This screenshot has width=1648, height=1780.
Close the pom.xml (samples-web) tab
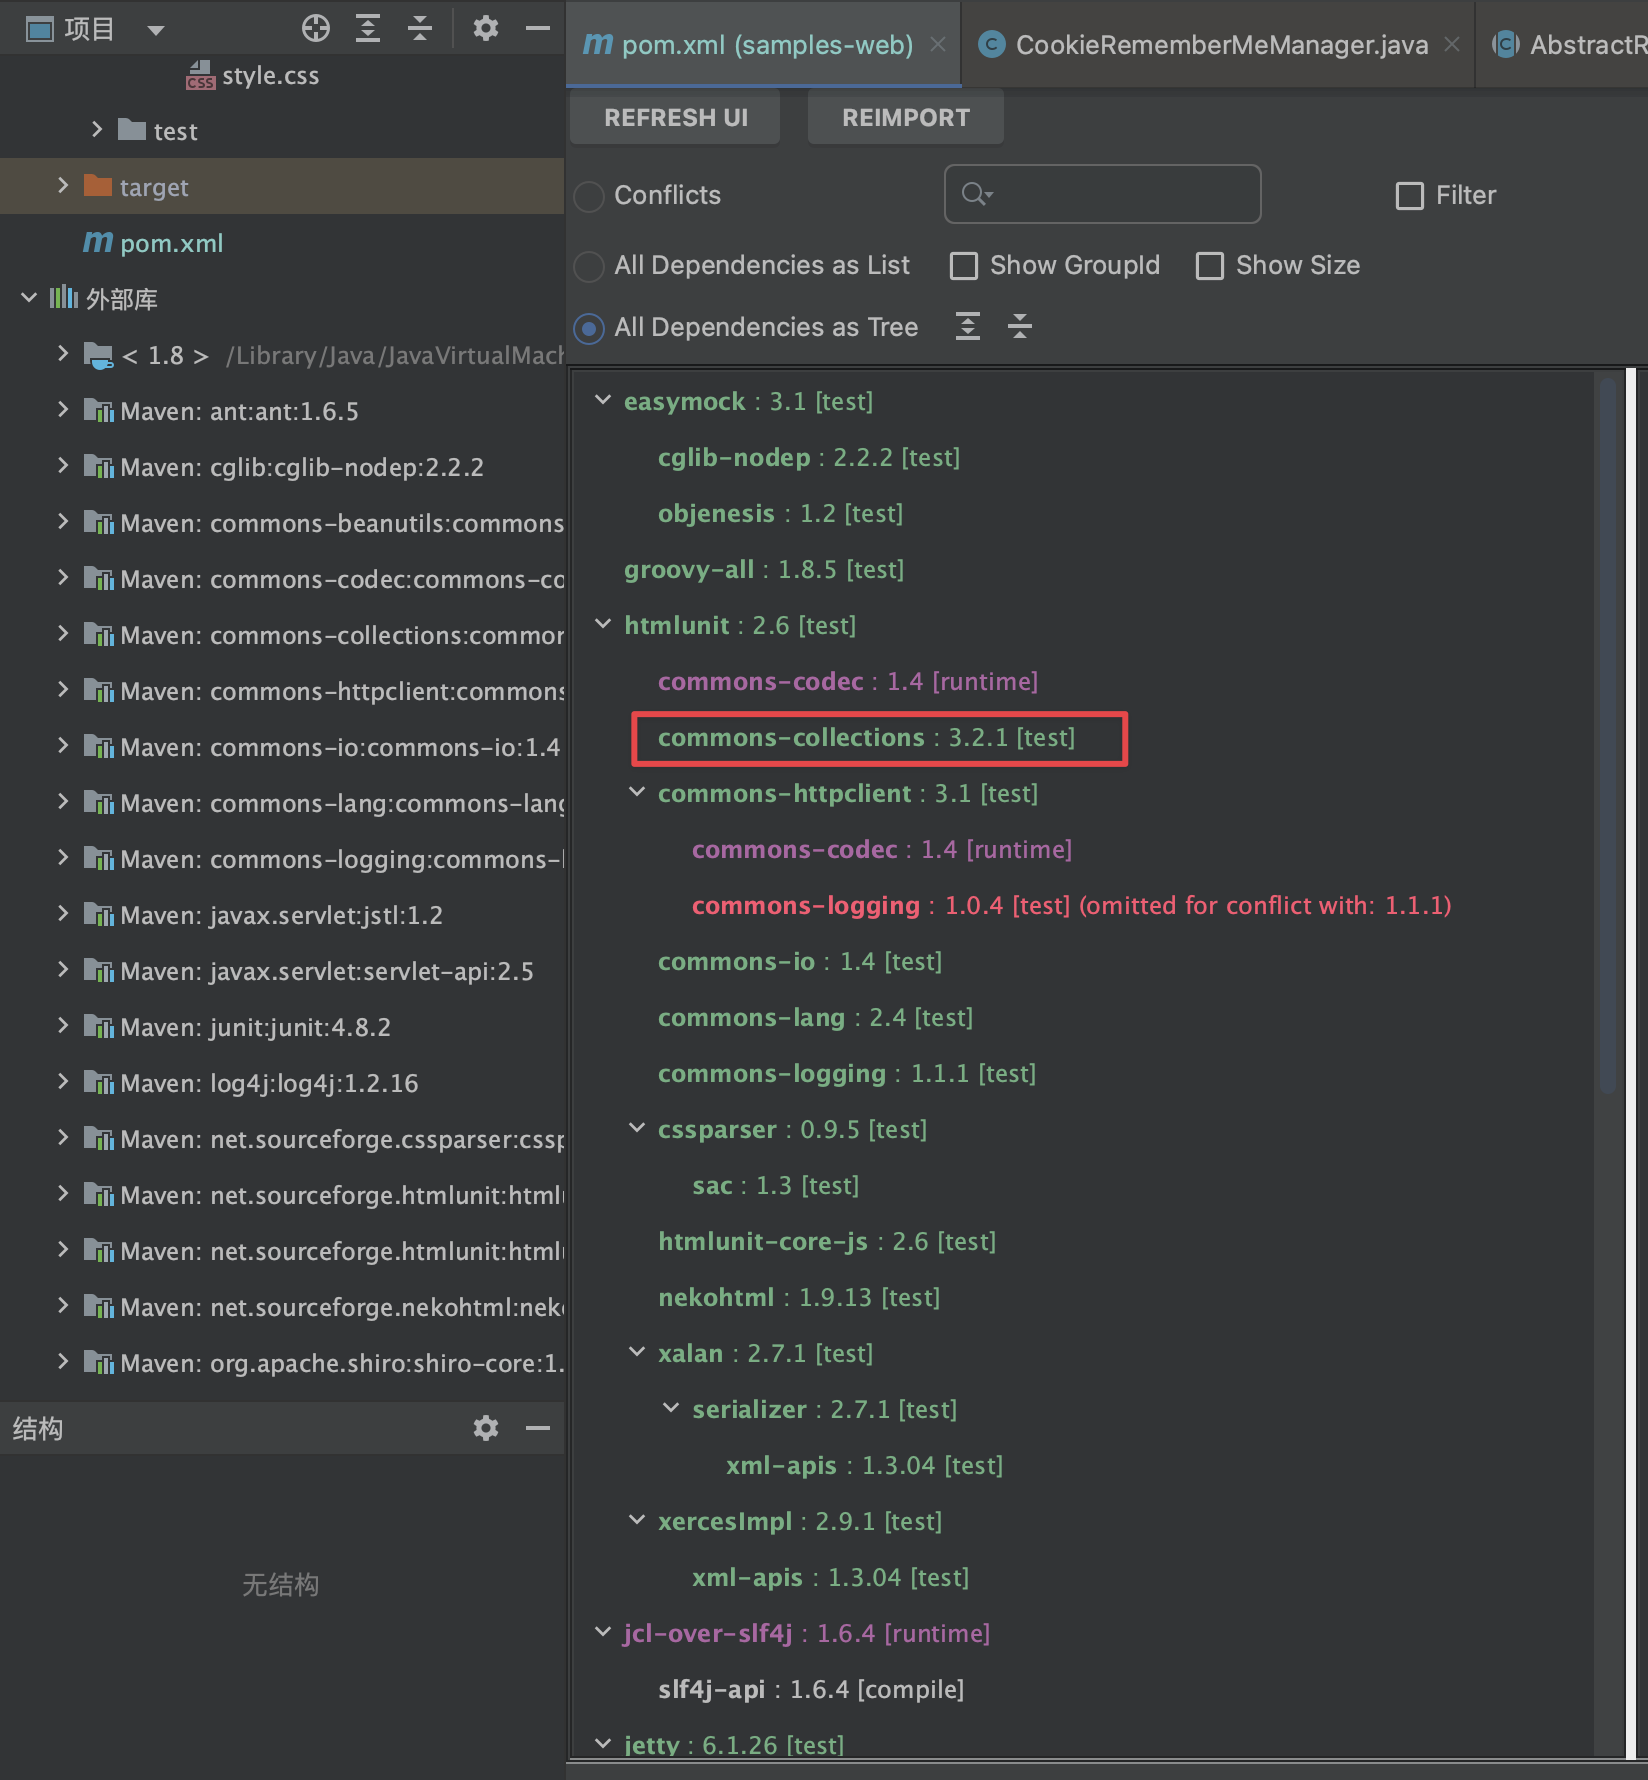click(x=938, y=44)
